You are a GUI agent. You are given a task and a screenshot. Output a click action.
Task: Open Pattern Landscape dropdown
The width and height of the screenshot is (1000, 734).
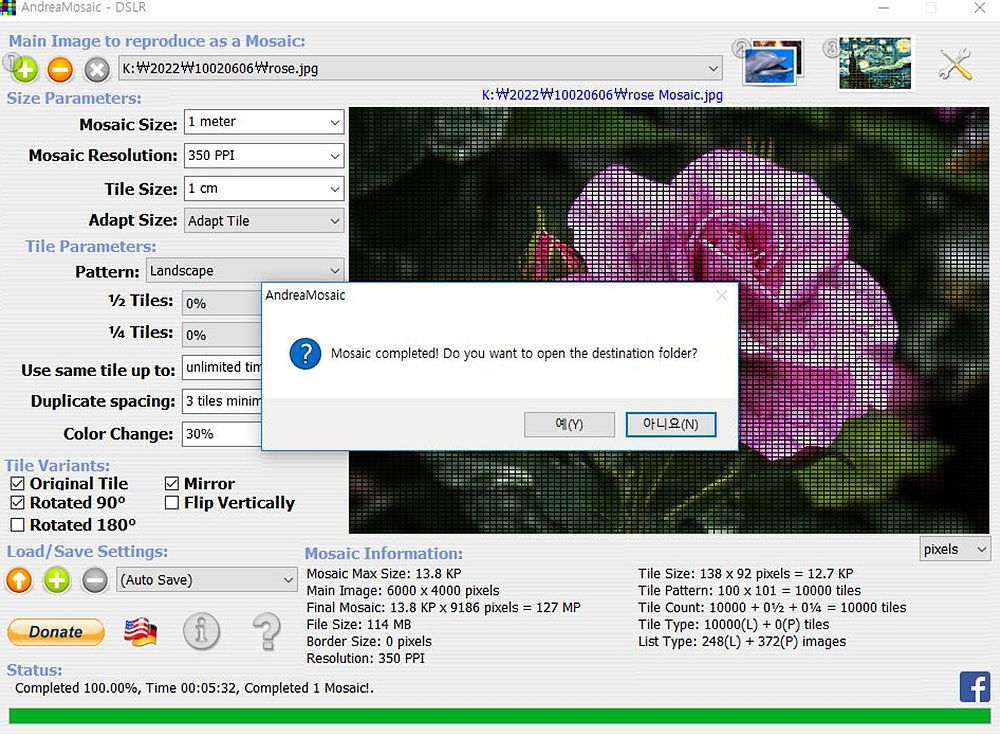tap(245, 271)
